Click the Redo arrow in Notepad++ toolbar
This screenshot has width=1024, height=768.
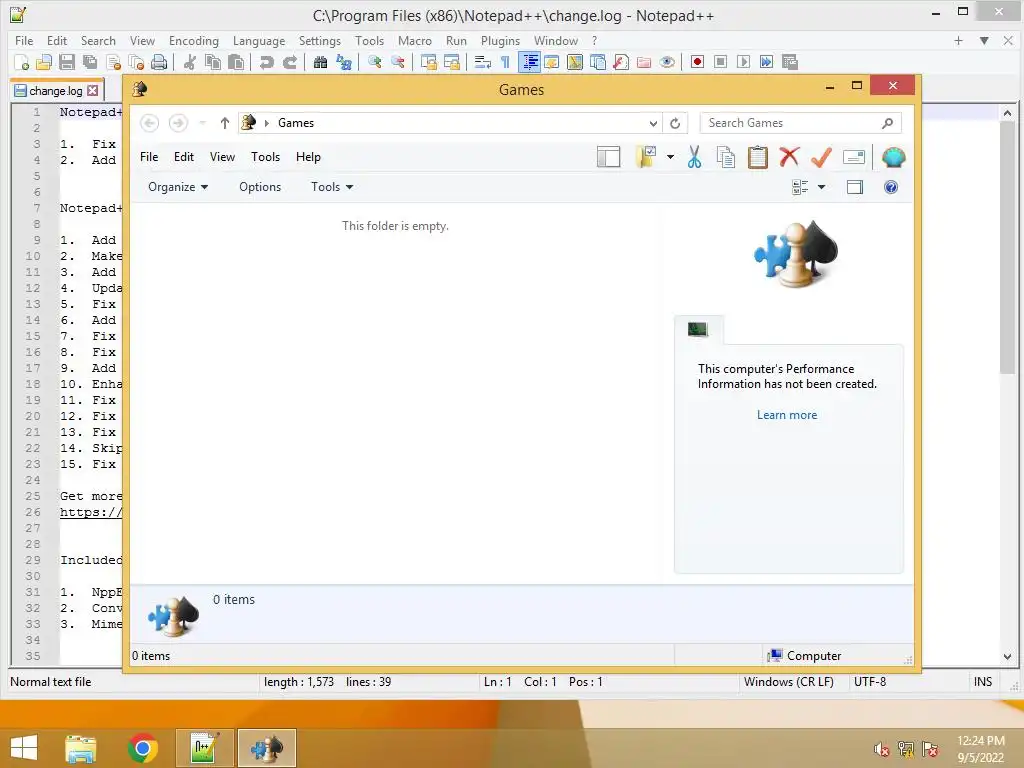coord(289,62)
